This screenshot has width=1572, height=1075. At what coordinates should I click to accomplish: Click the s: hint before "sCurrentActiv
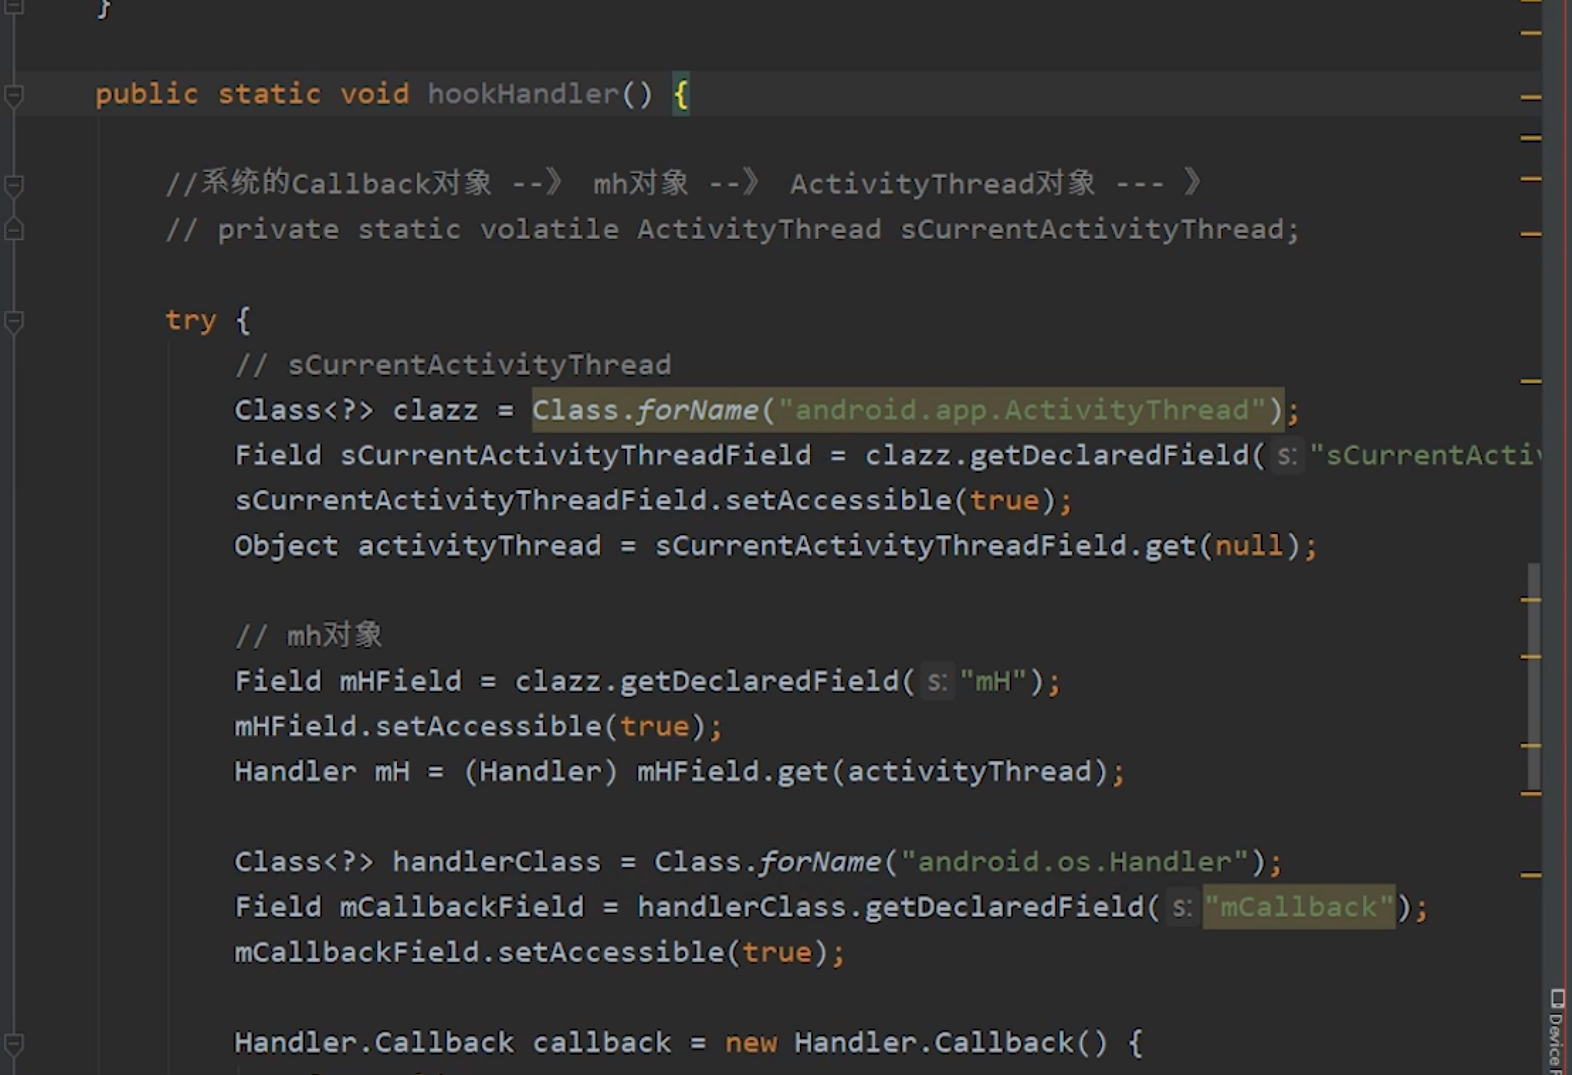pos(1286,456)
